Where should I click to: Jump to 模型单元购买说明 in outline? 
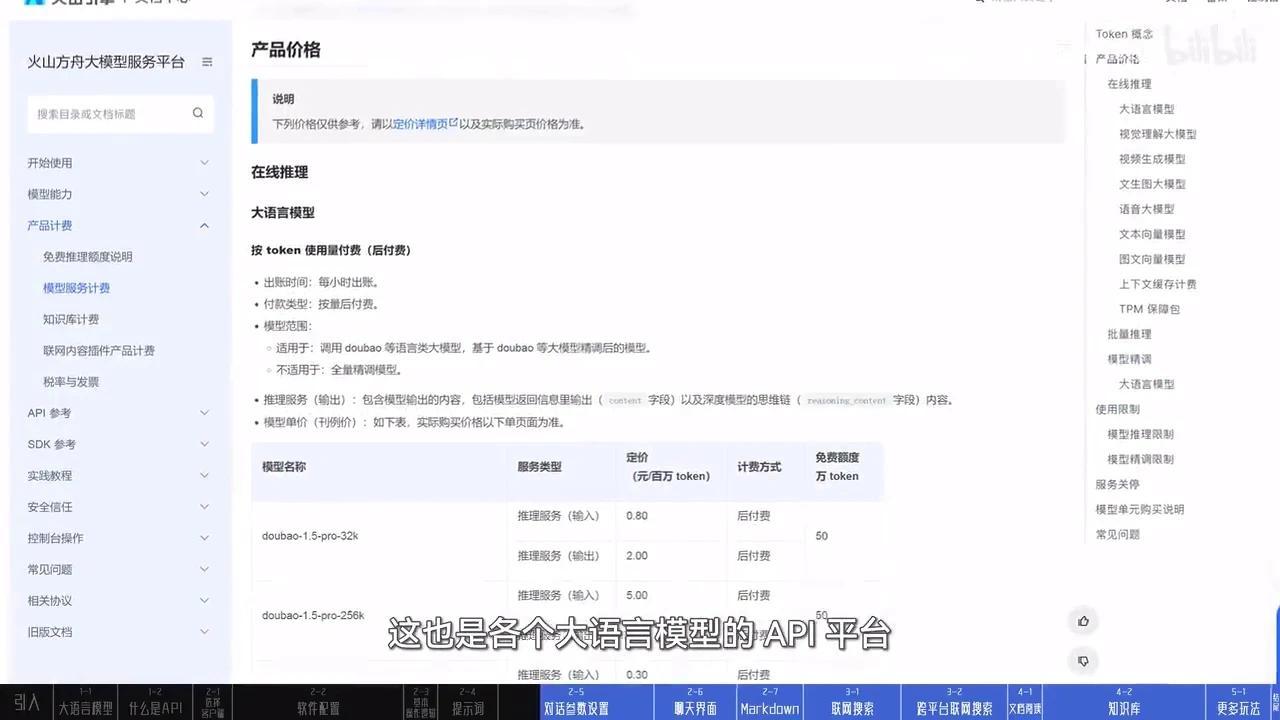point(1140,509)
